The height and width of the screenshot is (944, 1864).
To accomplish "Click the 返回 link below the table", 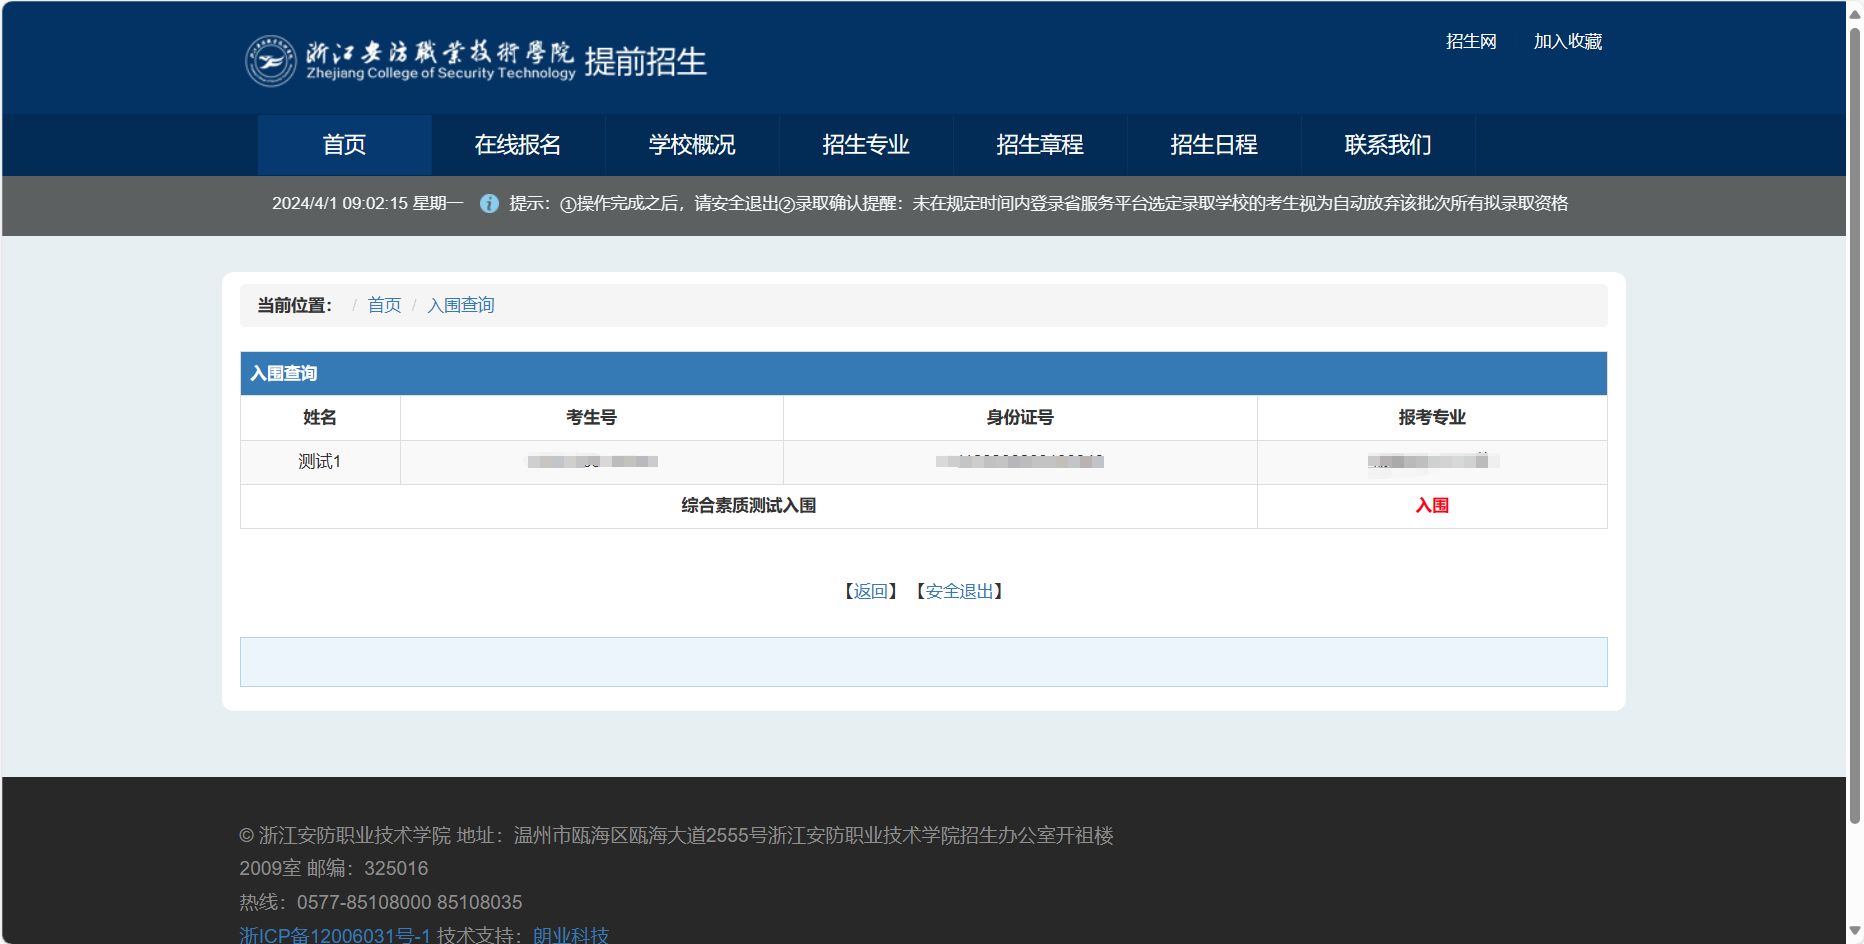I will (x=870, y=591).
